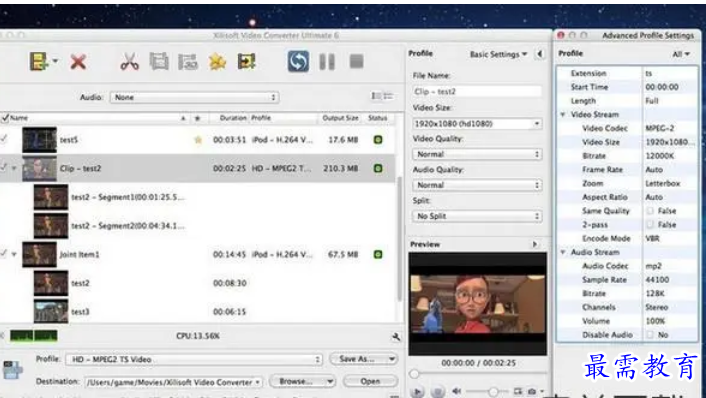
Task: Click the preview stop button
Action: coord(437,392)
